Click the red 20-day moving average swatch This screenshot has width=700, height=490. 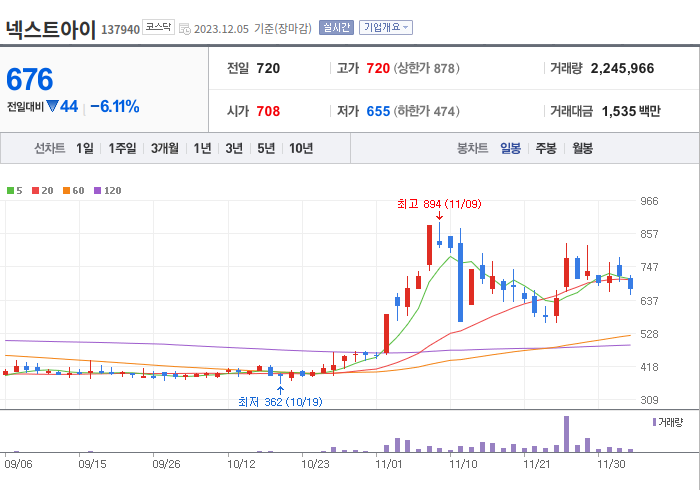[36, 191]
